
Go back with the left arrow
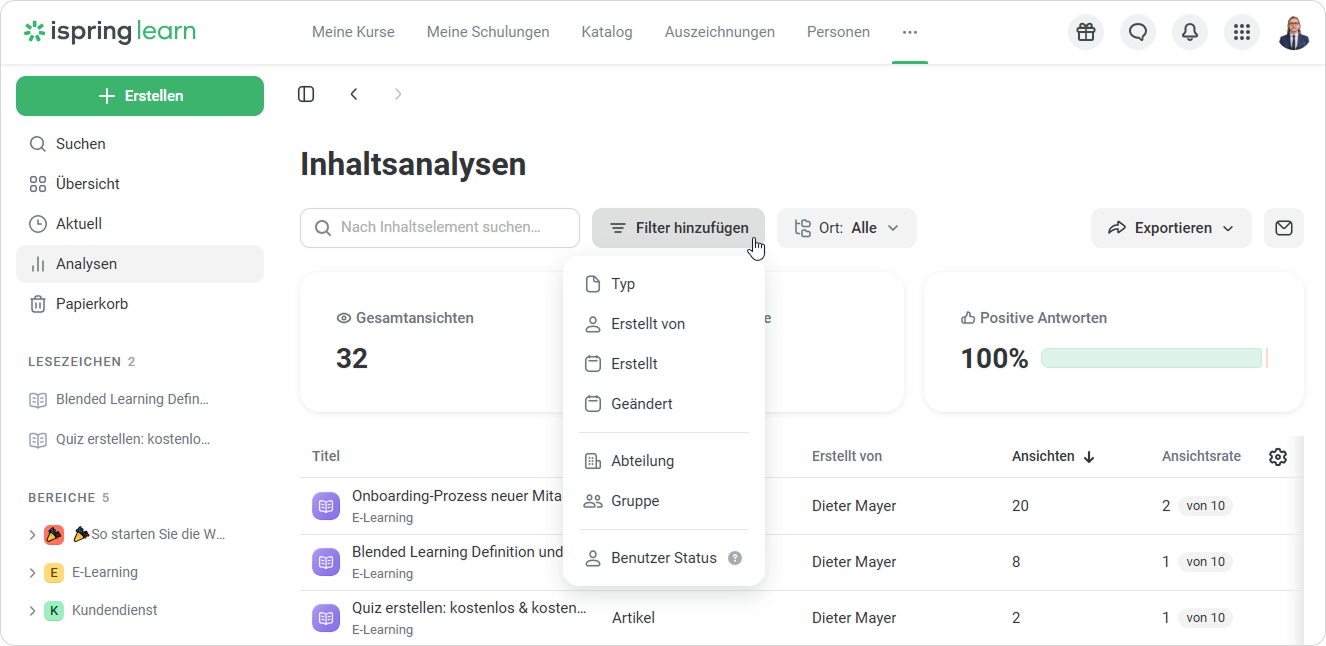[x=354, y=94]
